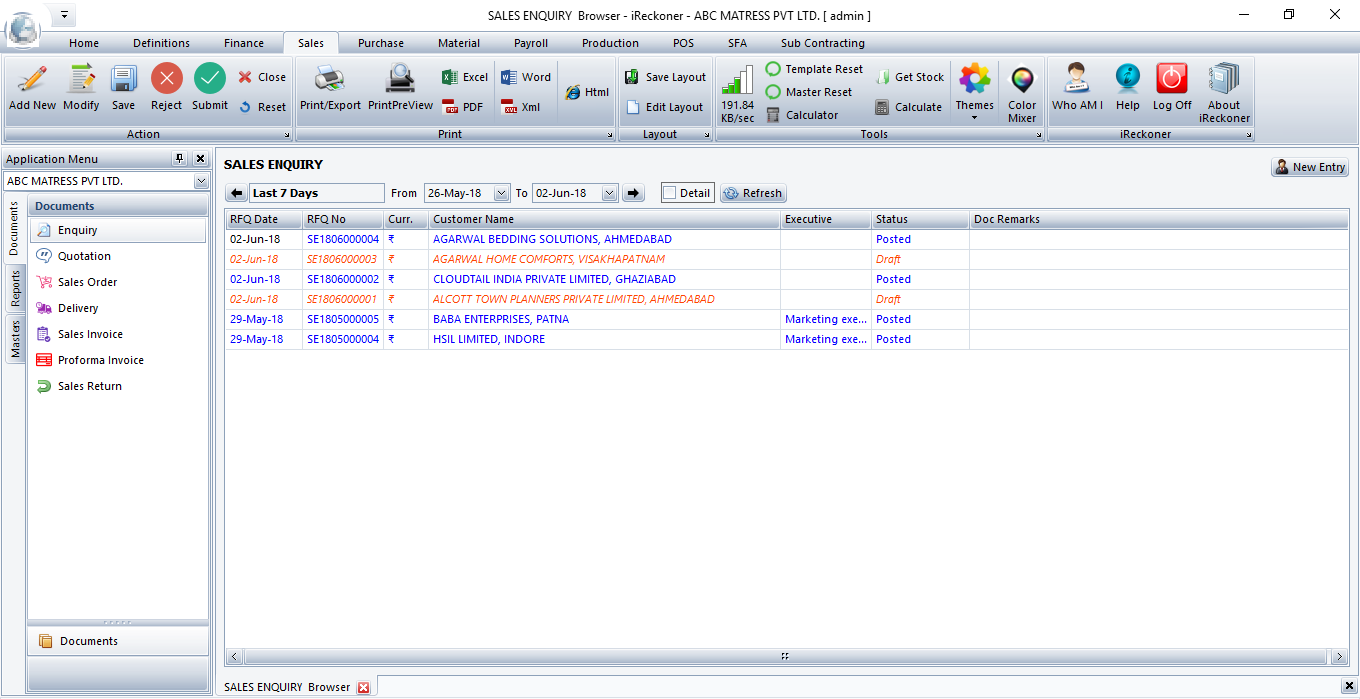Switch to the Purchase ribbon tab

coord(381,43)
